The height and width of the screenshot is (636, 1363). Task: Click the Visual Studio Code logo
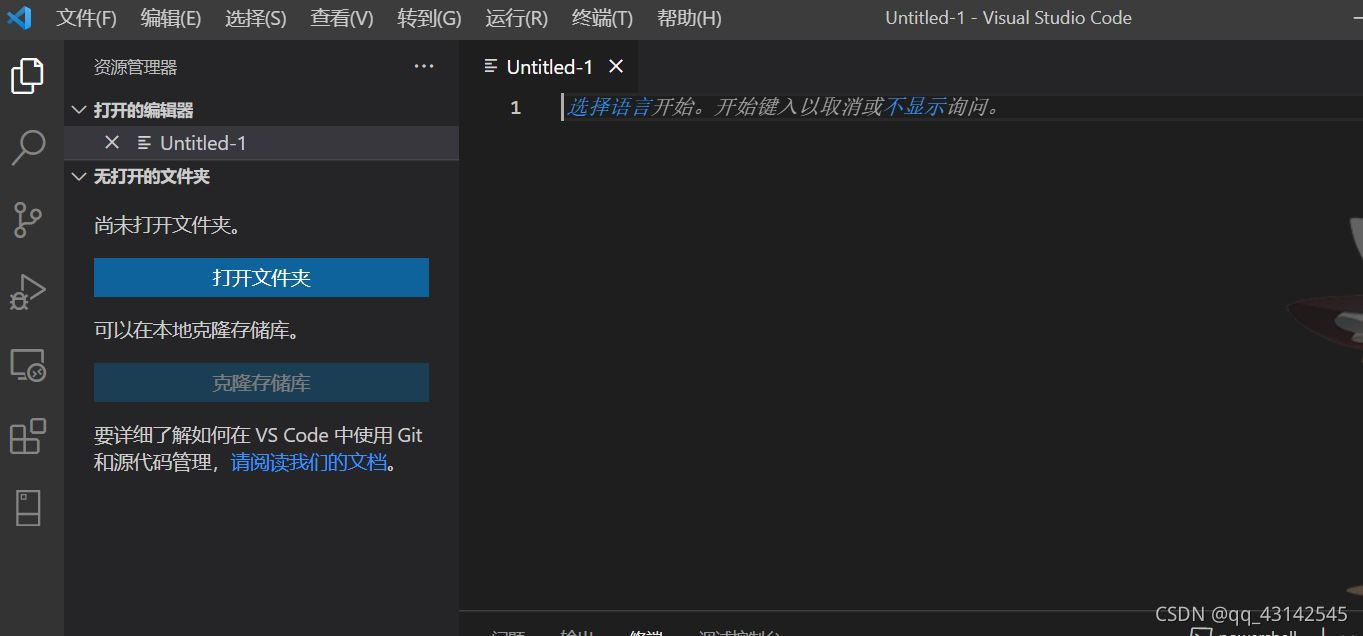(x=20, y=17)
